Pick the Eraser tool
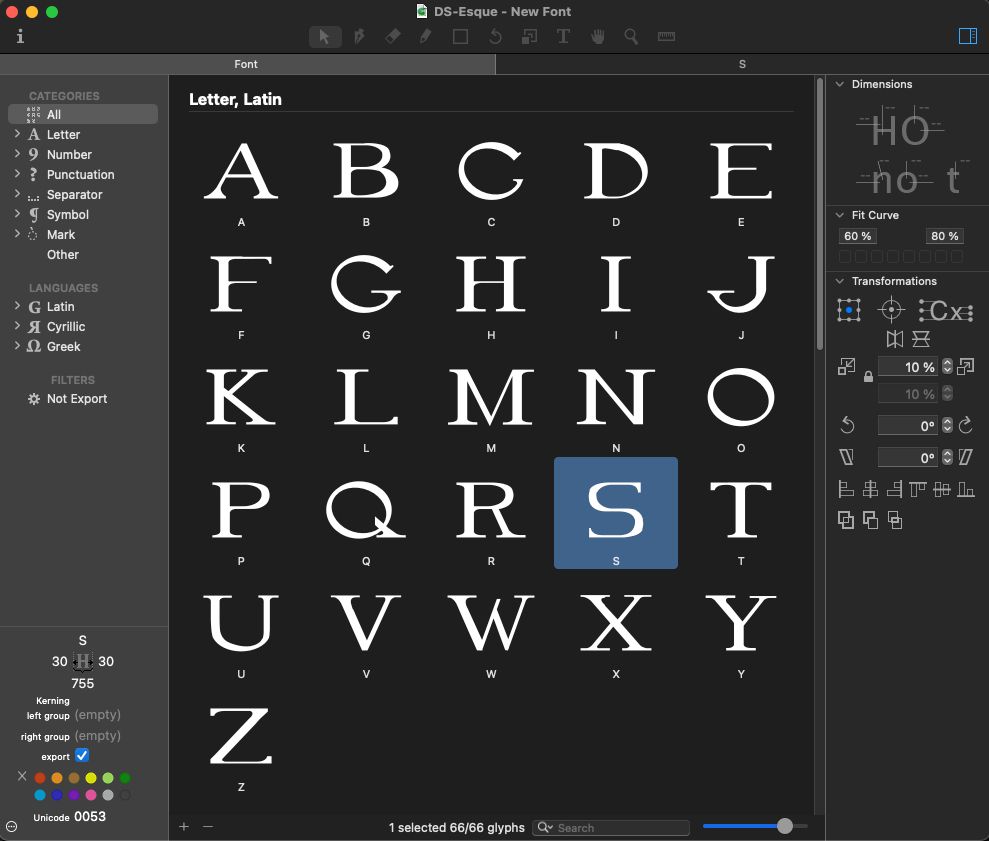Viewport: 989px width, 841px height. coord(393,37)
